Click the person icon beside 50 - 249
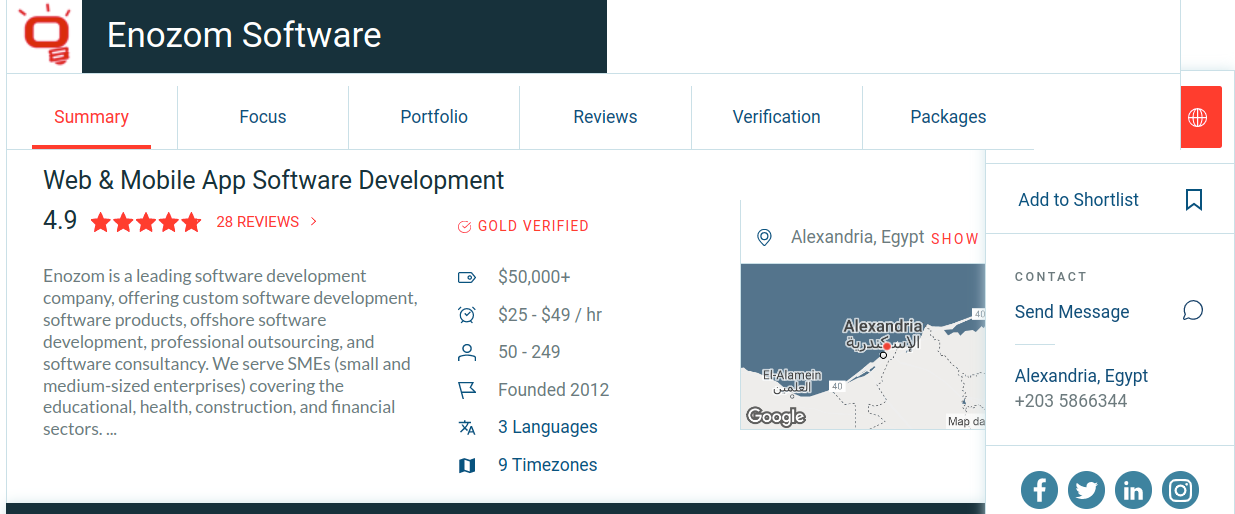This screenshot has height=514, width=1235. [x=466, y=352]
